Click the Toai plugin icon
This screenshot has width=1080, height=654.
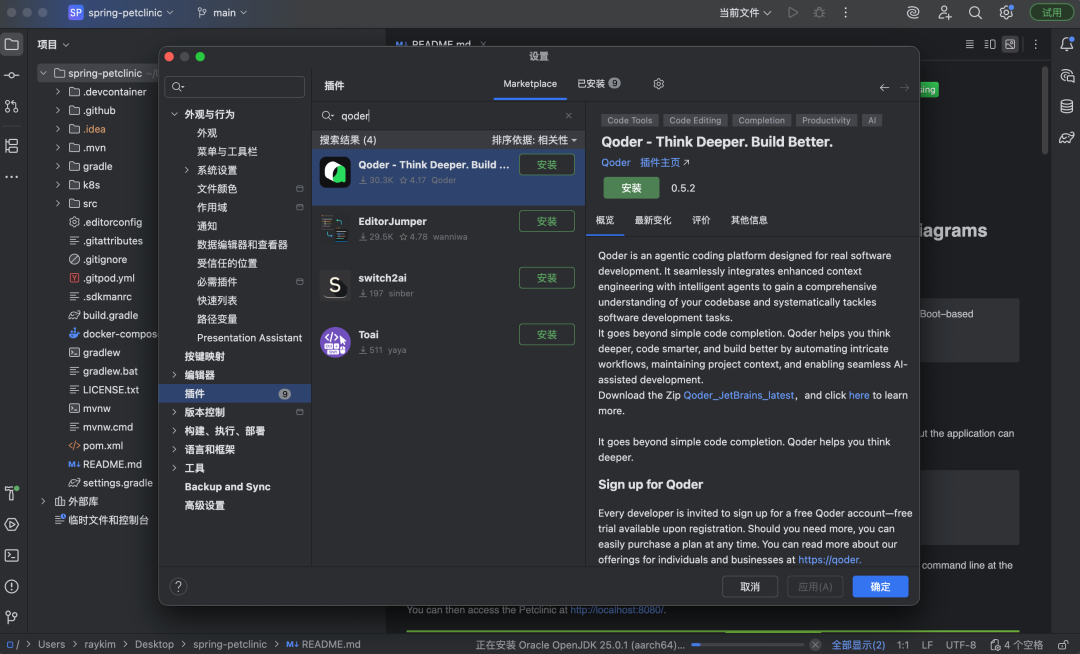(x=335, y=342)
